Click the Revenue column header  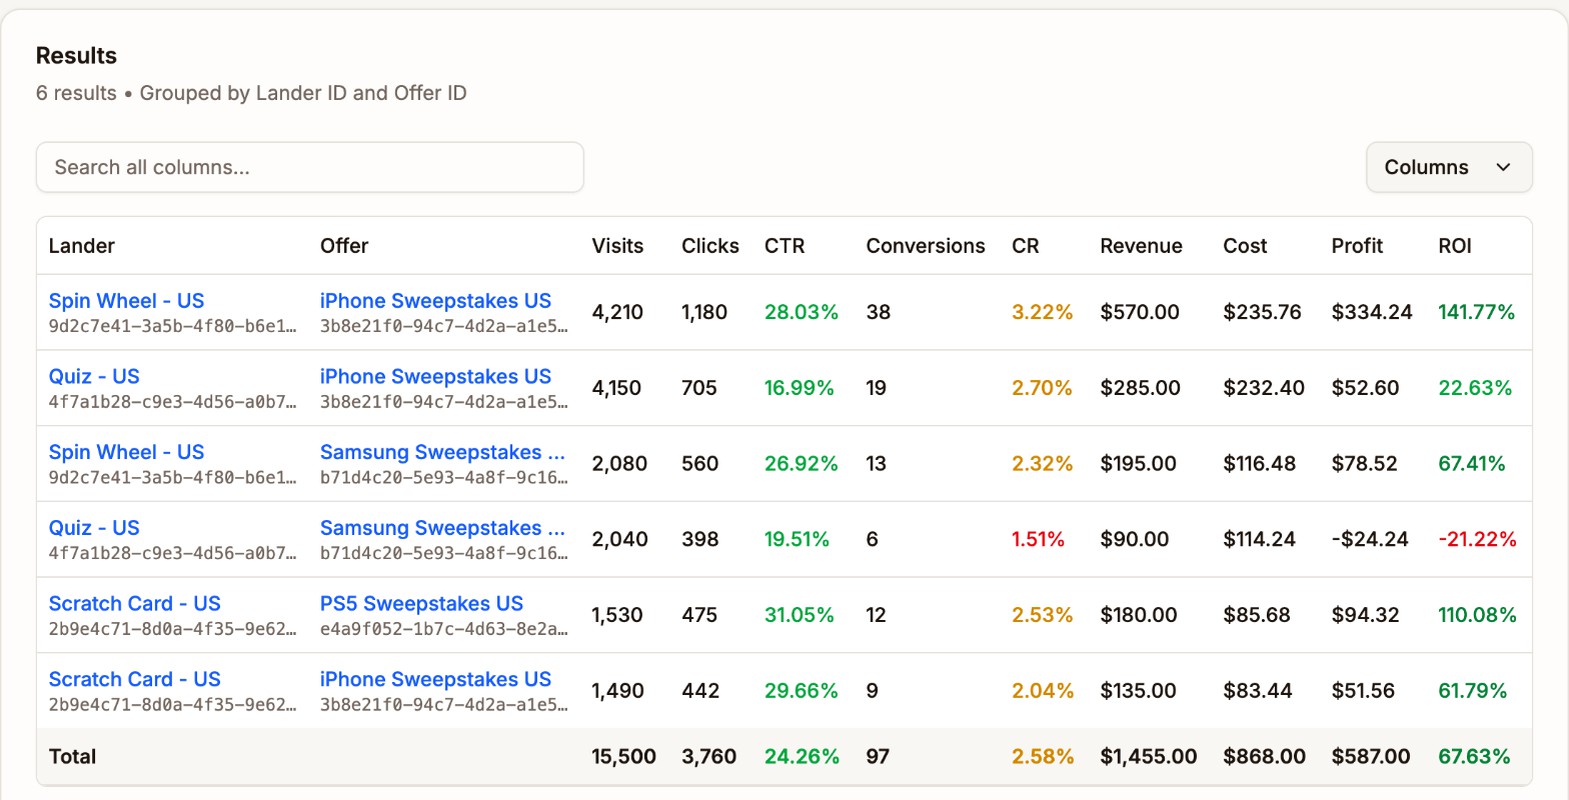[x=1141, y=246]
